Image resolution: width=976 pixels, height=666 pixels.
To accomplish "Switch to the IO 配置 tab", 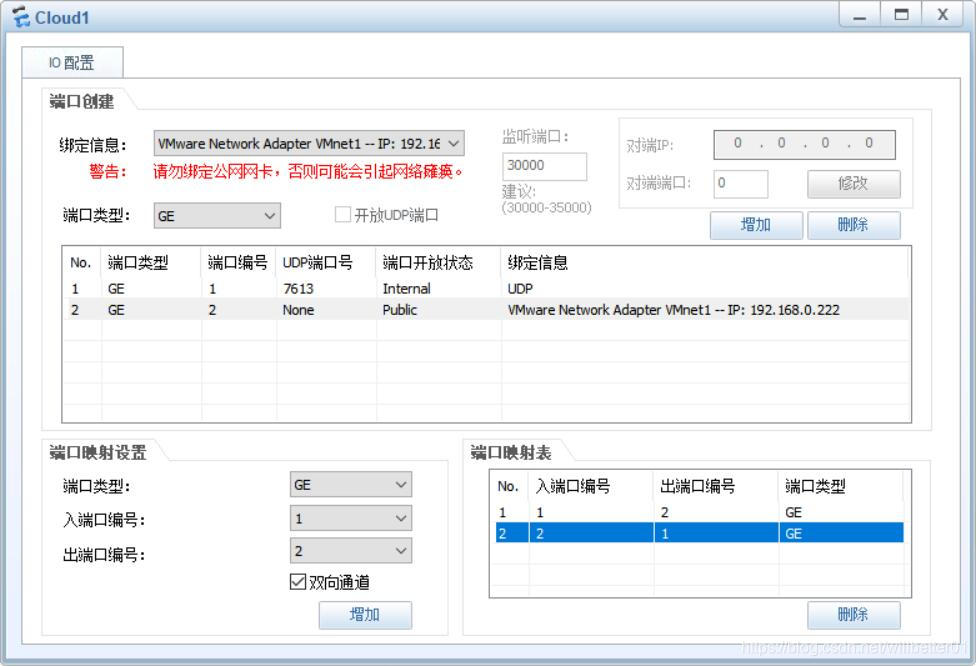I will pos(72,62).
